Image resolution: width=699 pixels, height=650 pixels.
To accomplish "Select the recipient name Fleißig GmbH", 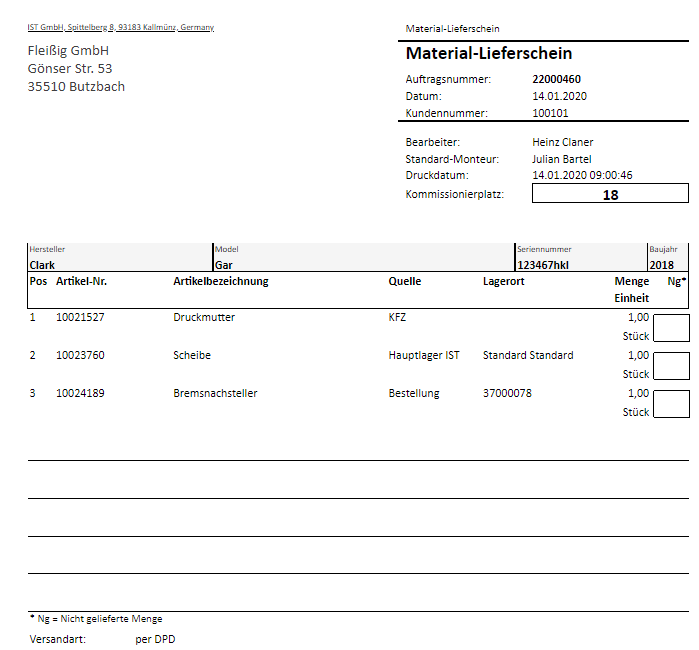I will 68,50.
